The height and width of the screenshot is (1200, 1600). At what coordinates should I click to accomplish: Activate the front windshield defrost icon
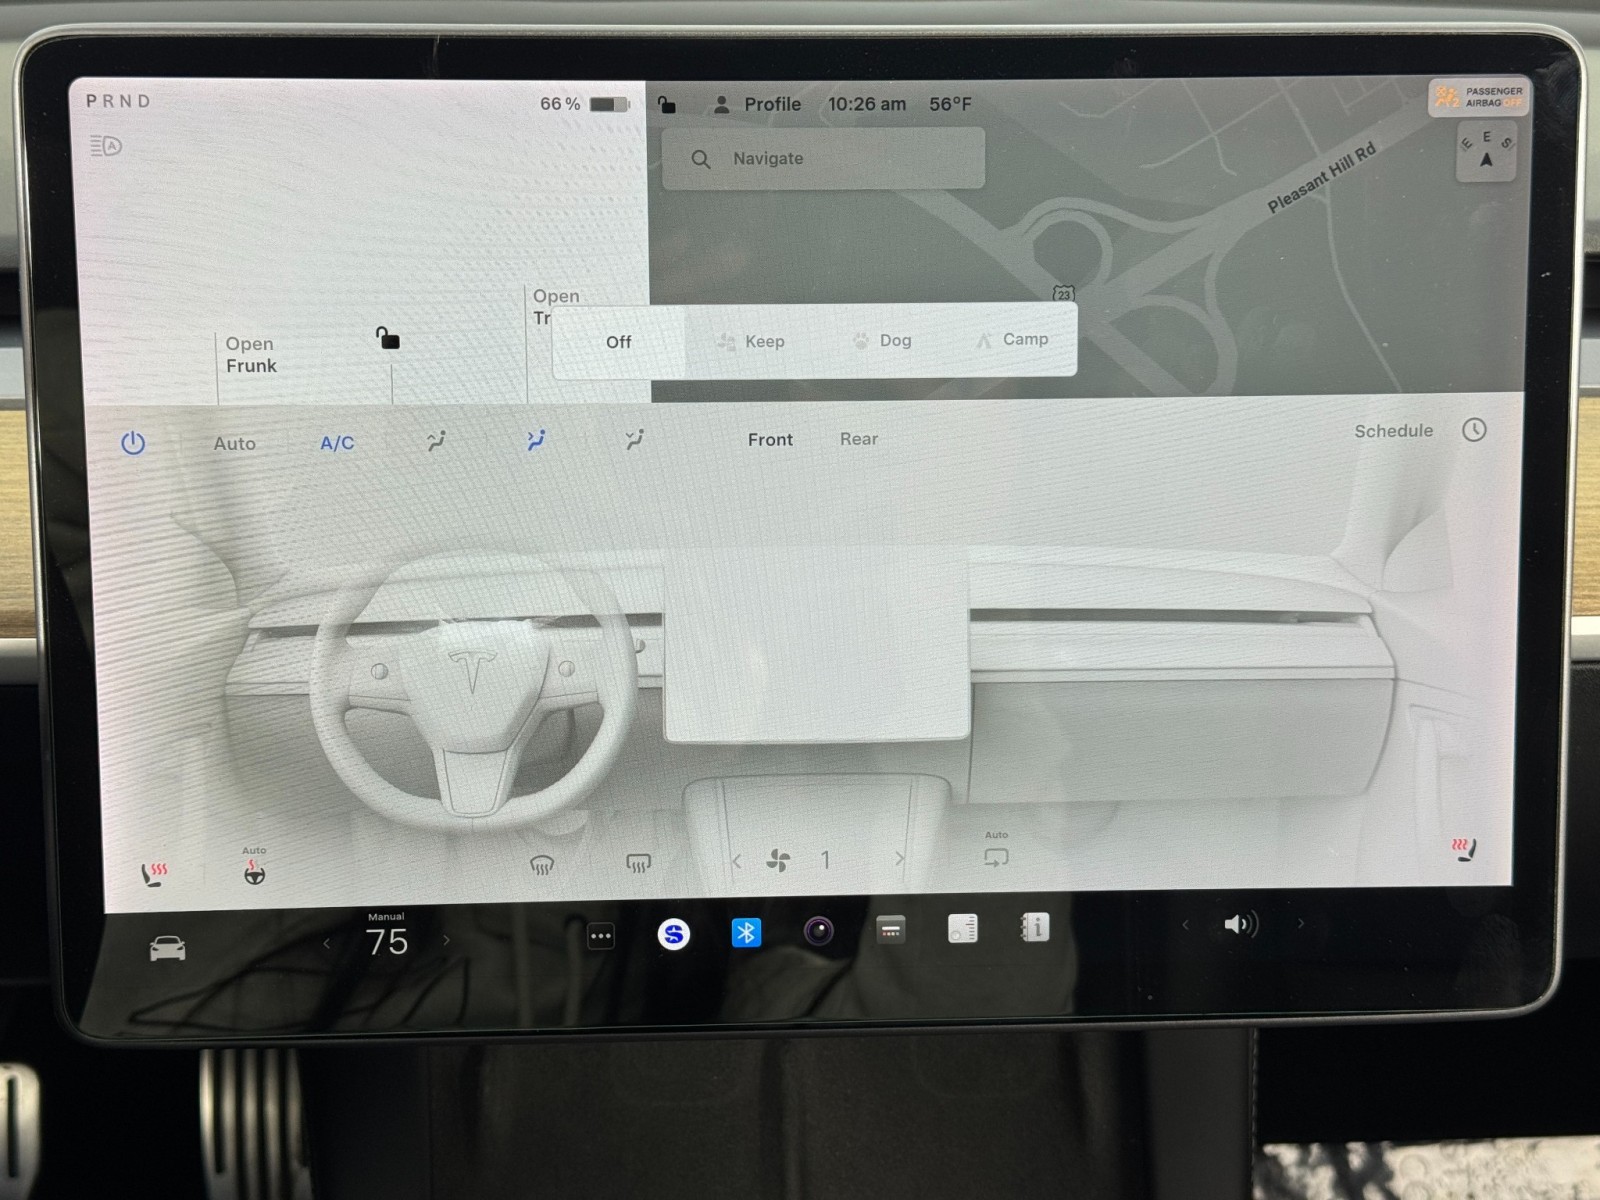click(x=541, y=864)
